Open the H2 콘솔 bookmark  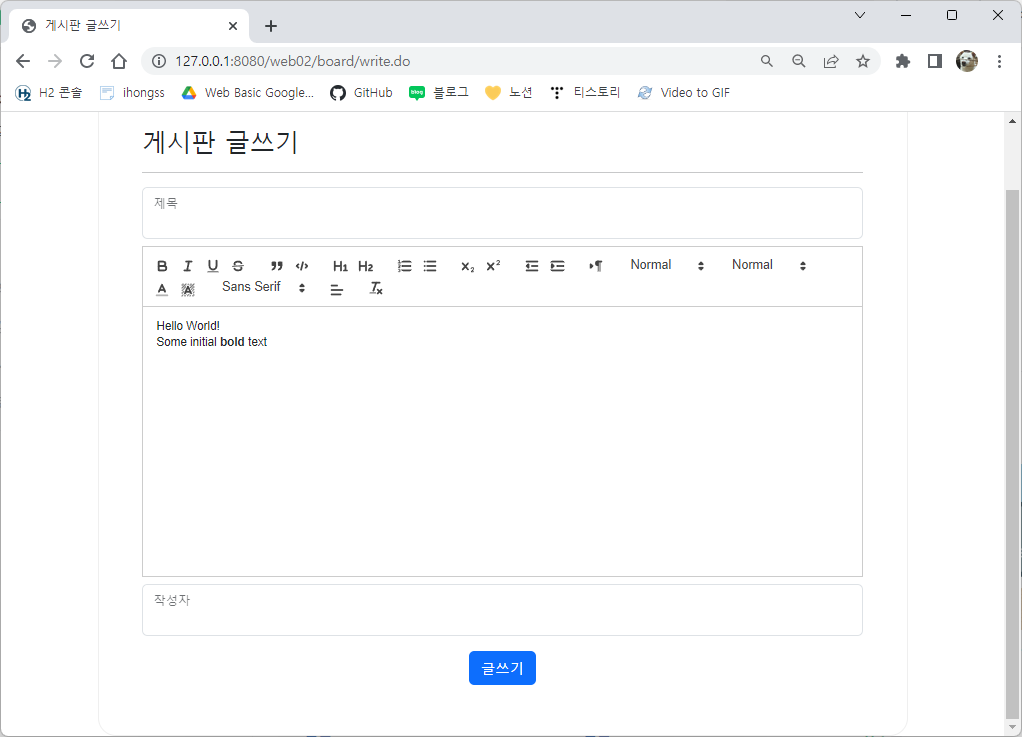[x=49, y=93]
